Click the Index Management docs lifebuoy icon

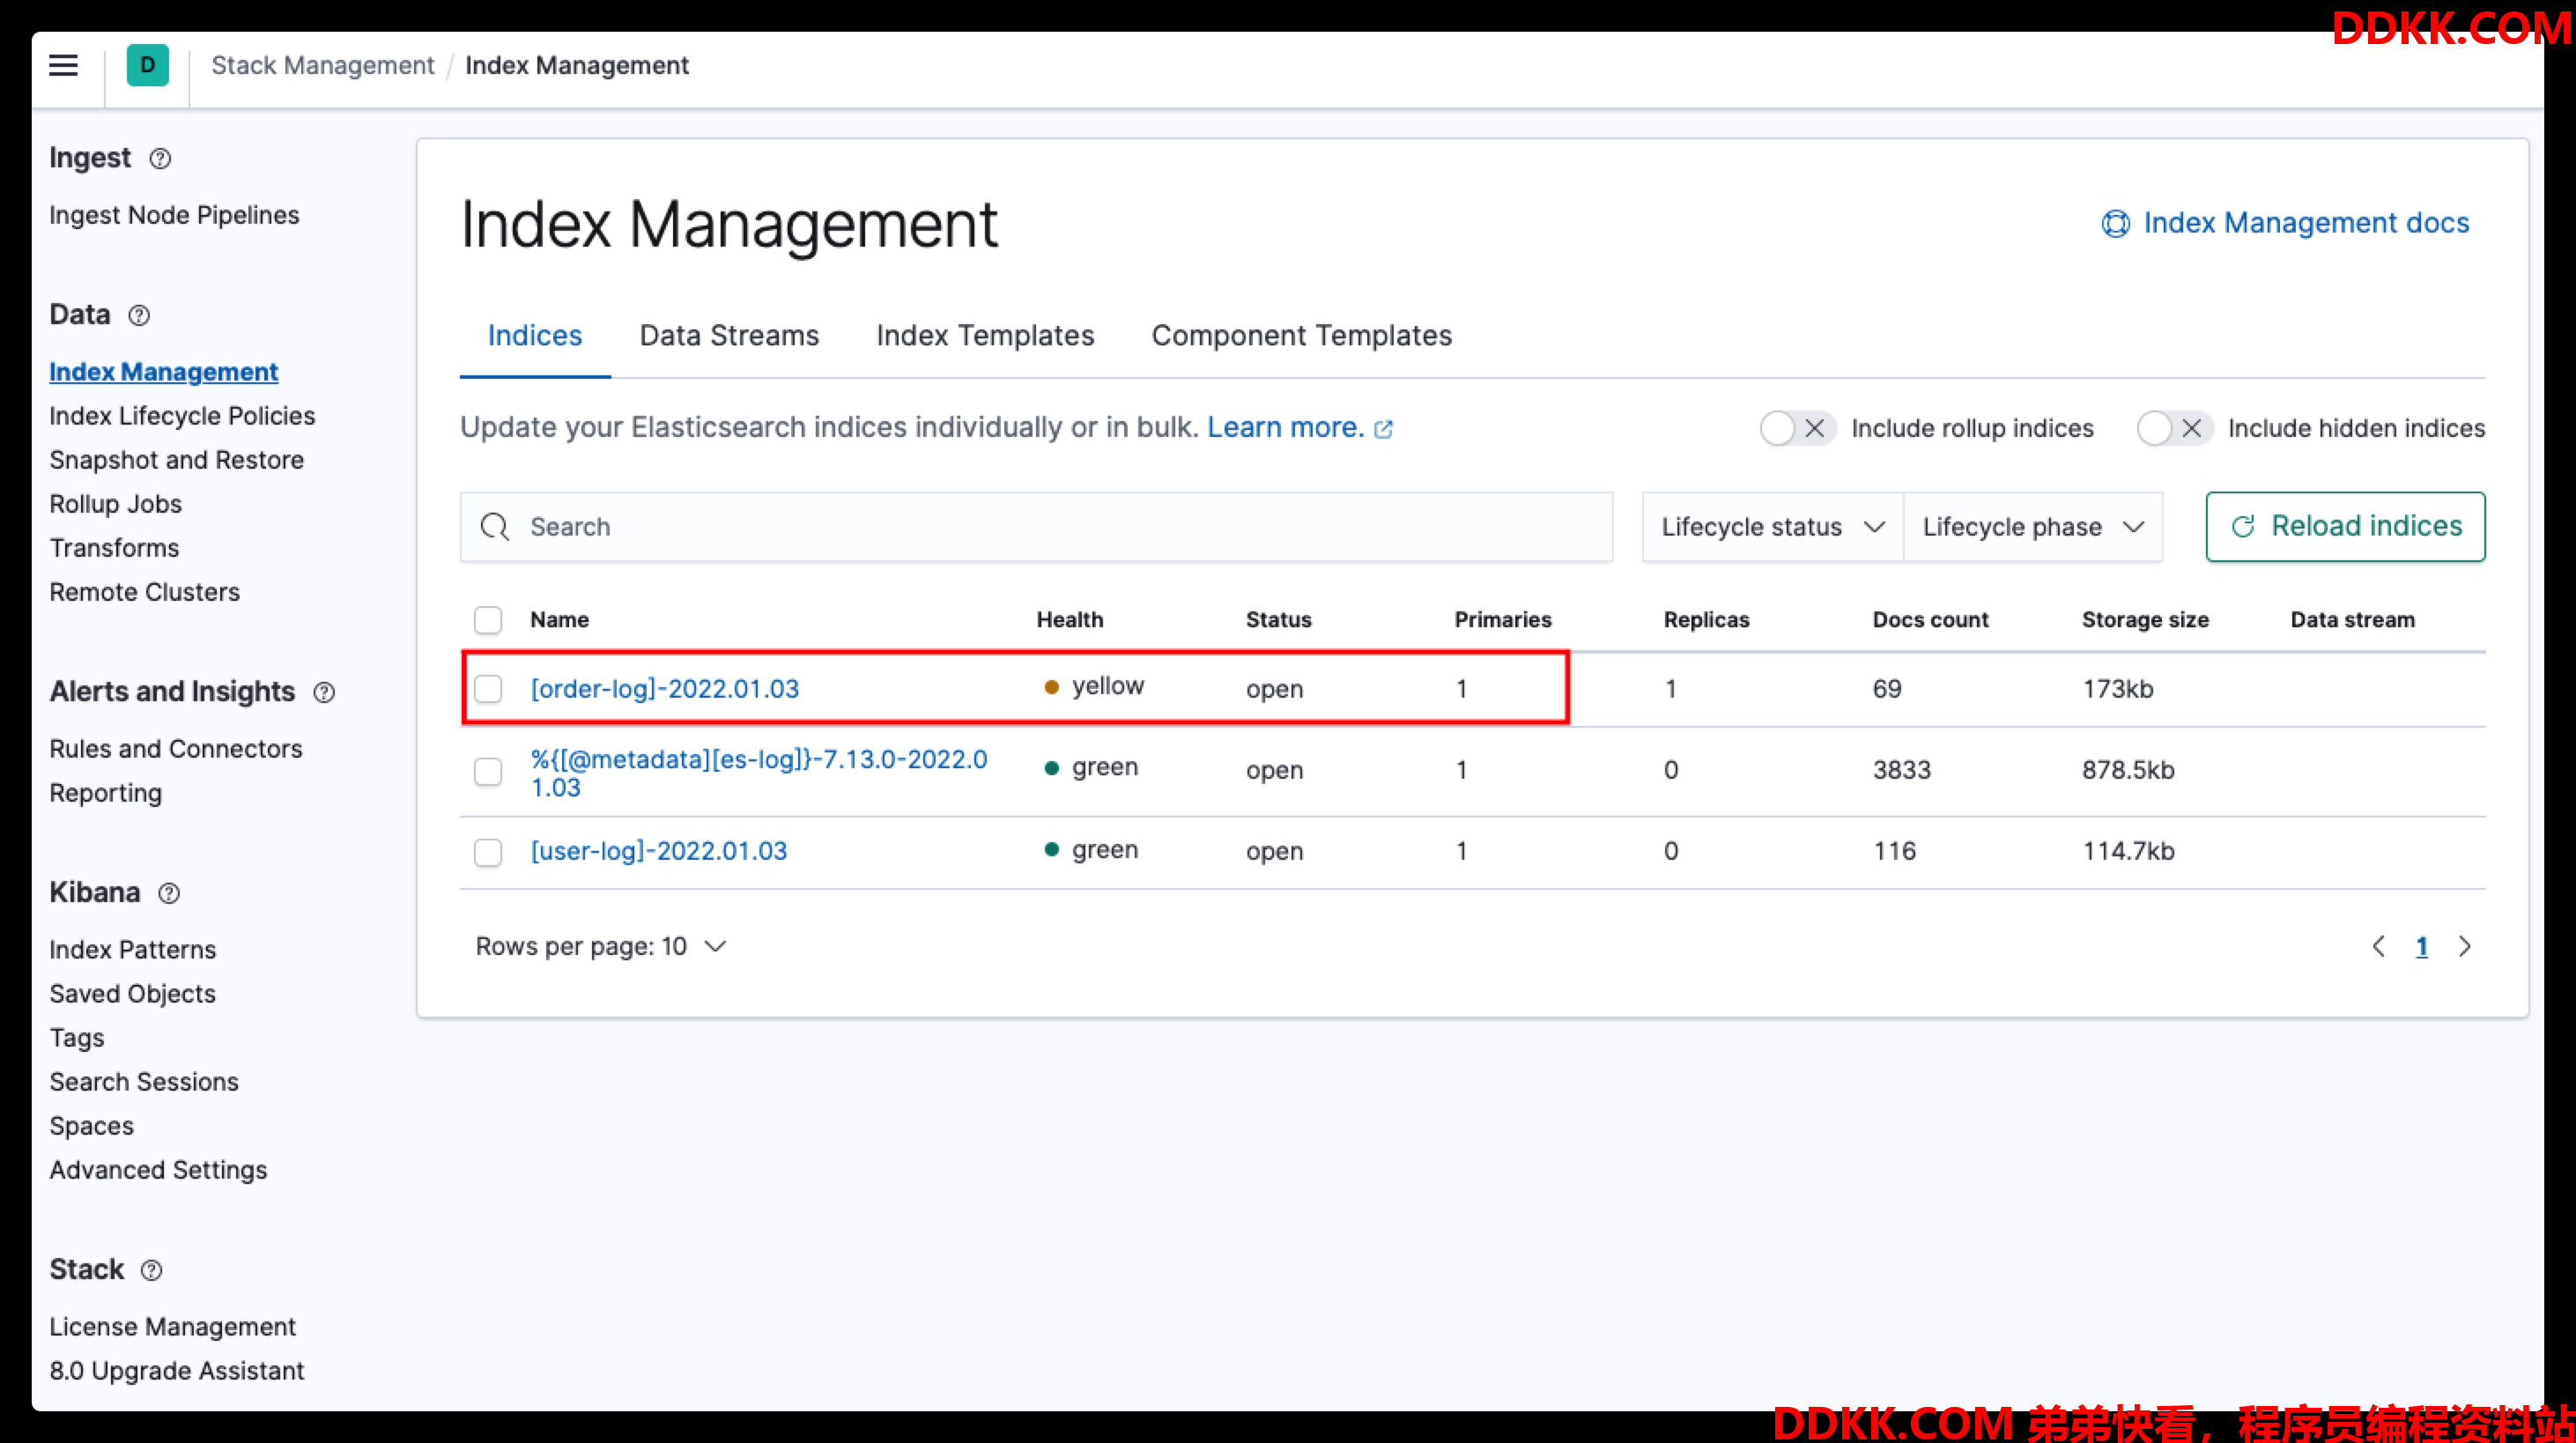[x=2115, y=223]
